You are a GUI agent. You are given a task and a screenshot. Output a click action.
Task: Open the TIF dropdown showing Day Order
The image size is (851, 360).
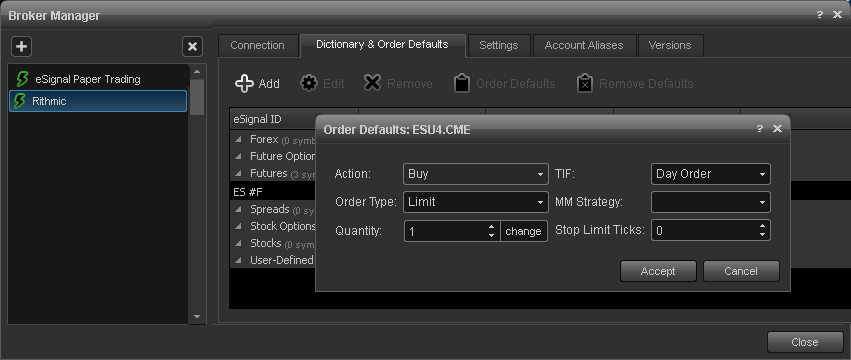[x=710, y=174]
